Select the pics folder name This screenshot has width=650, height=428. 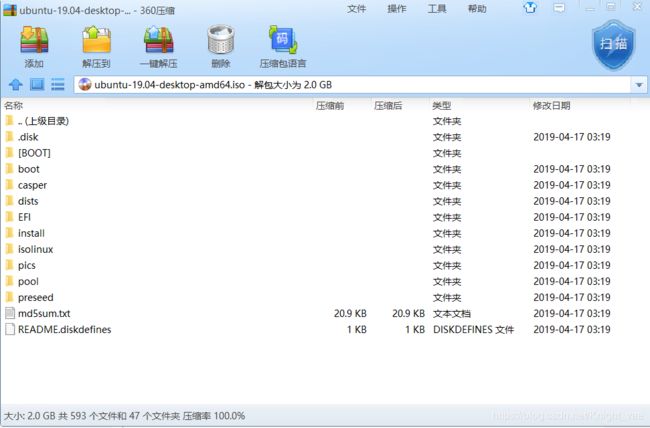pos(27,265)
